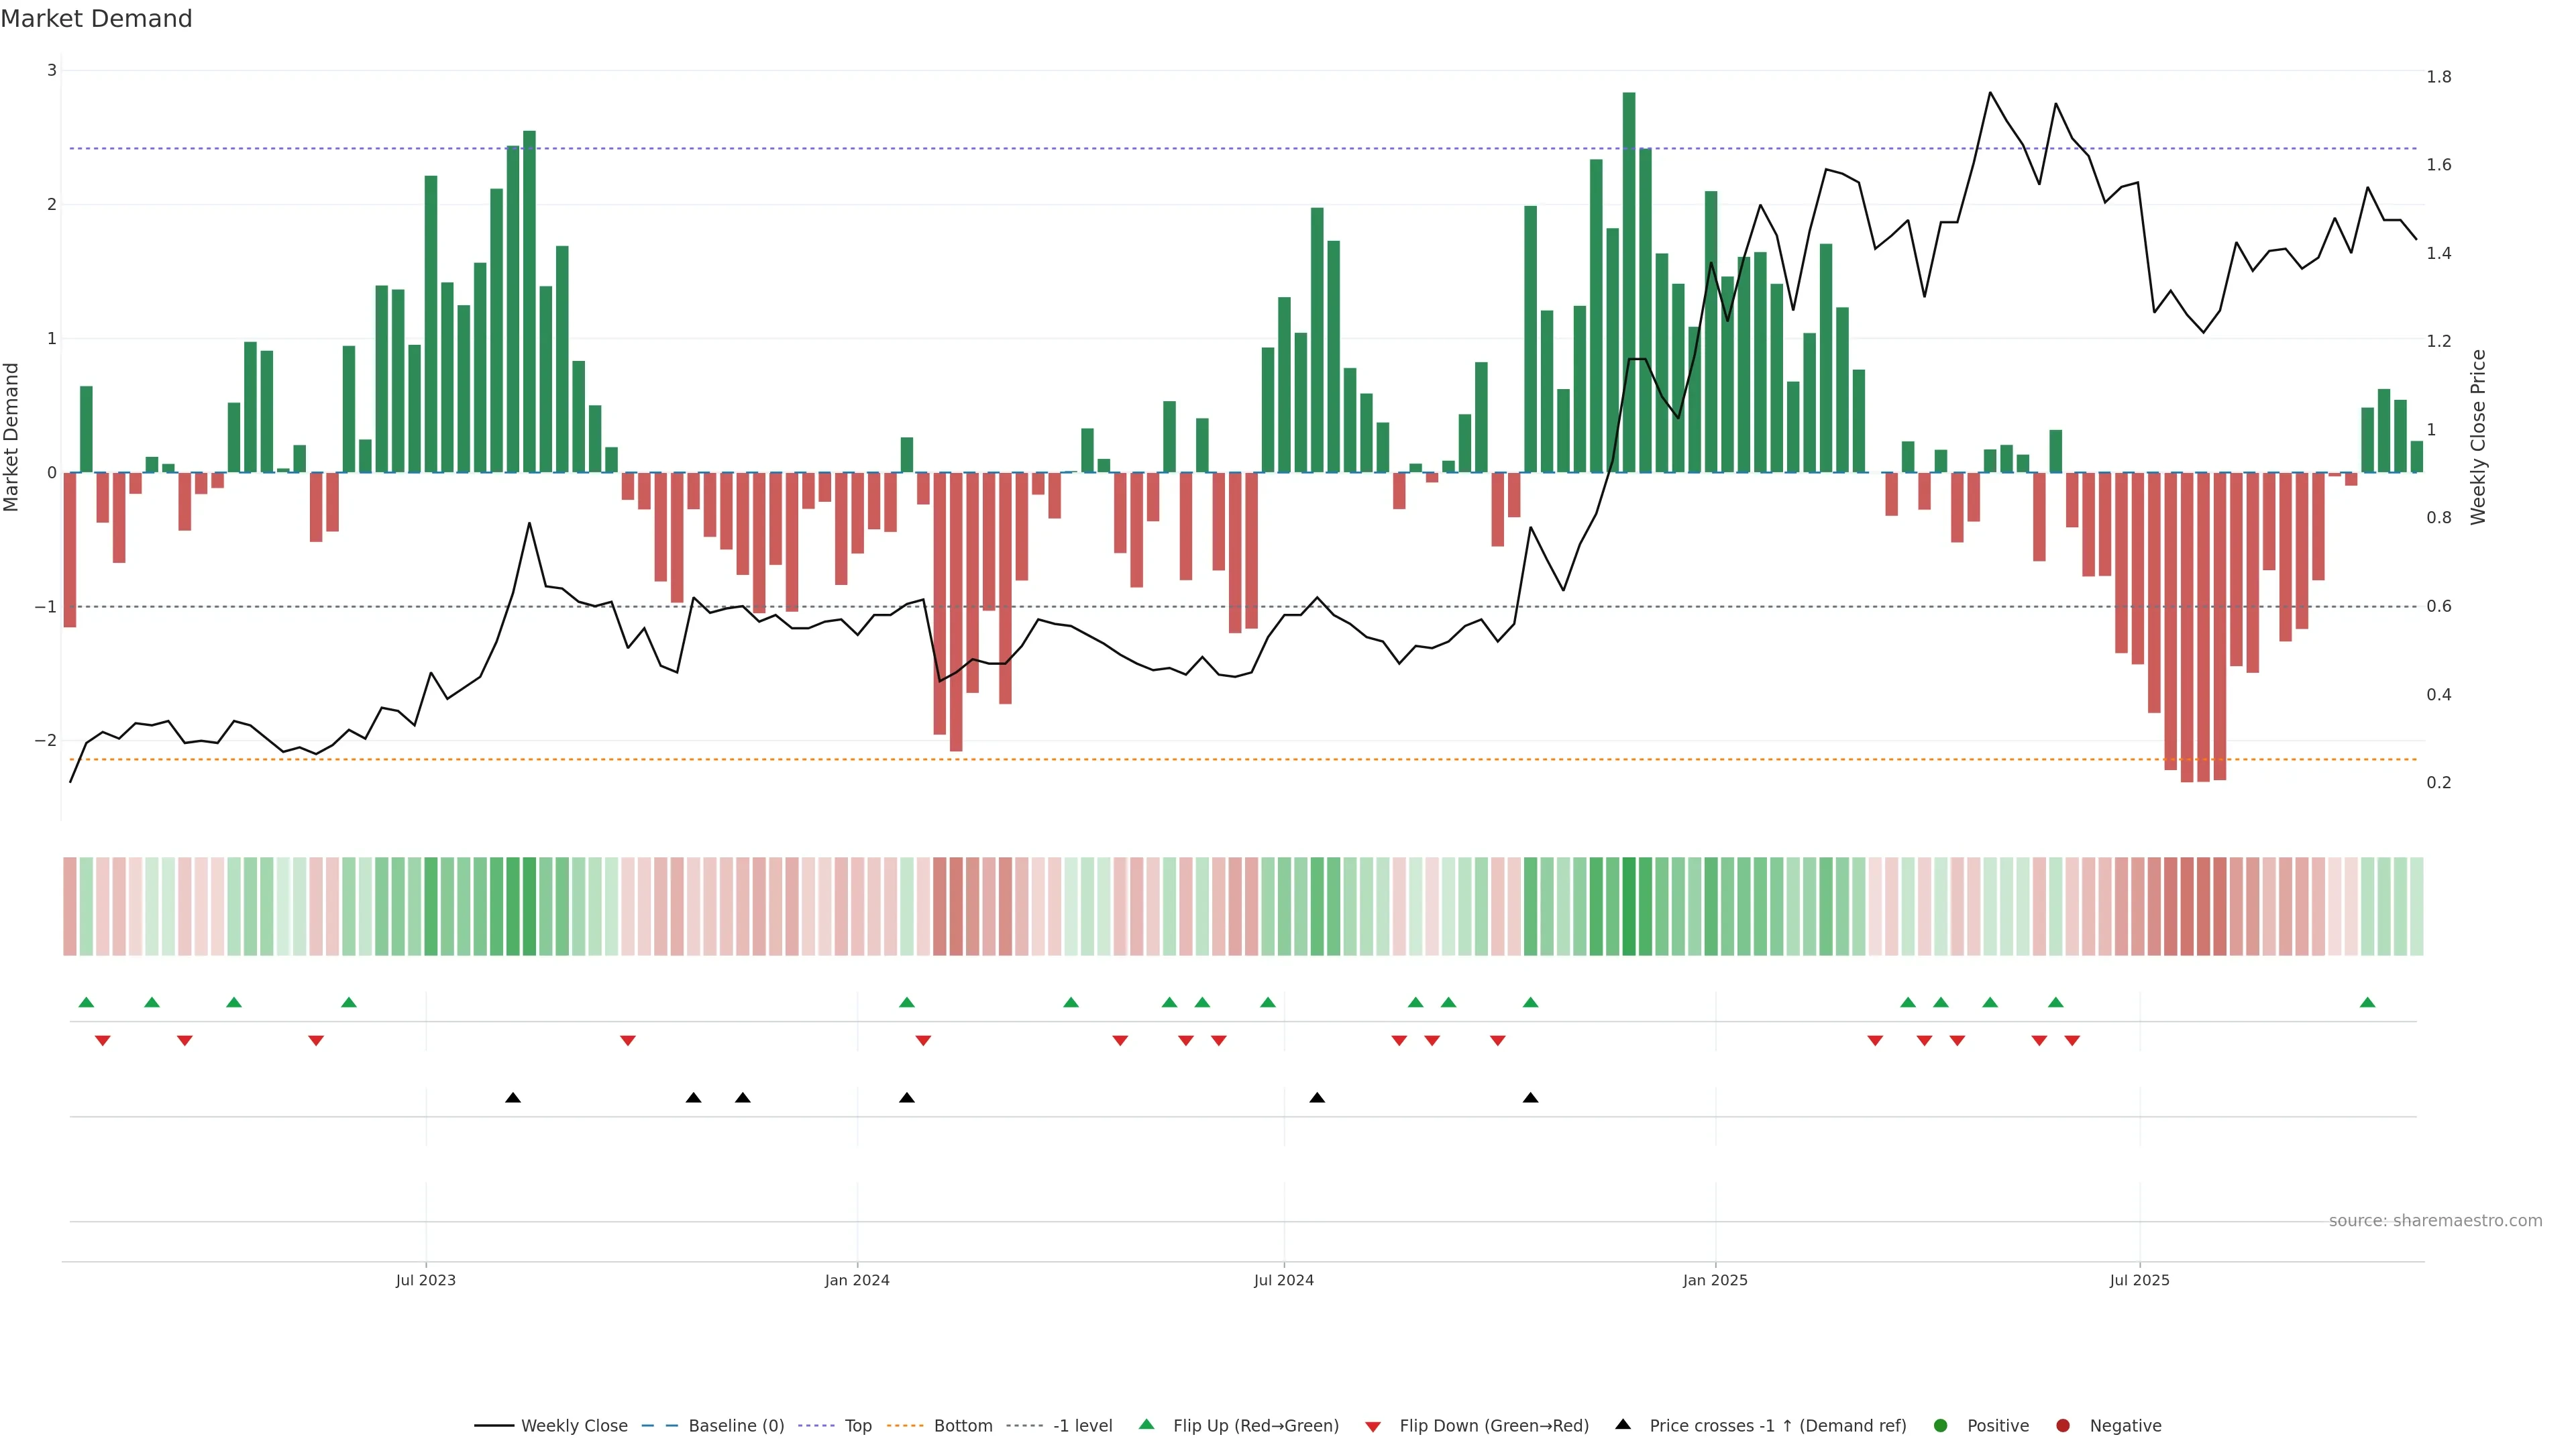Click the Market Demand chart title

[x=96, y=19]
